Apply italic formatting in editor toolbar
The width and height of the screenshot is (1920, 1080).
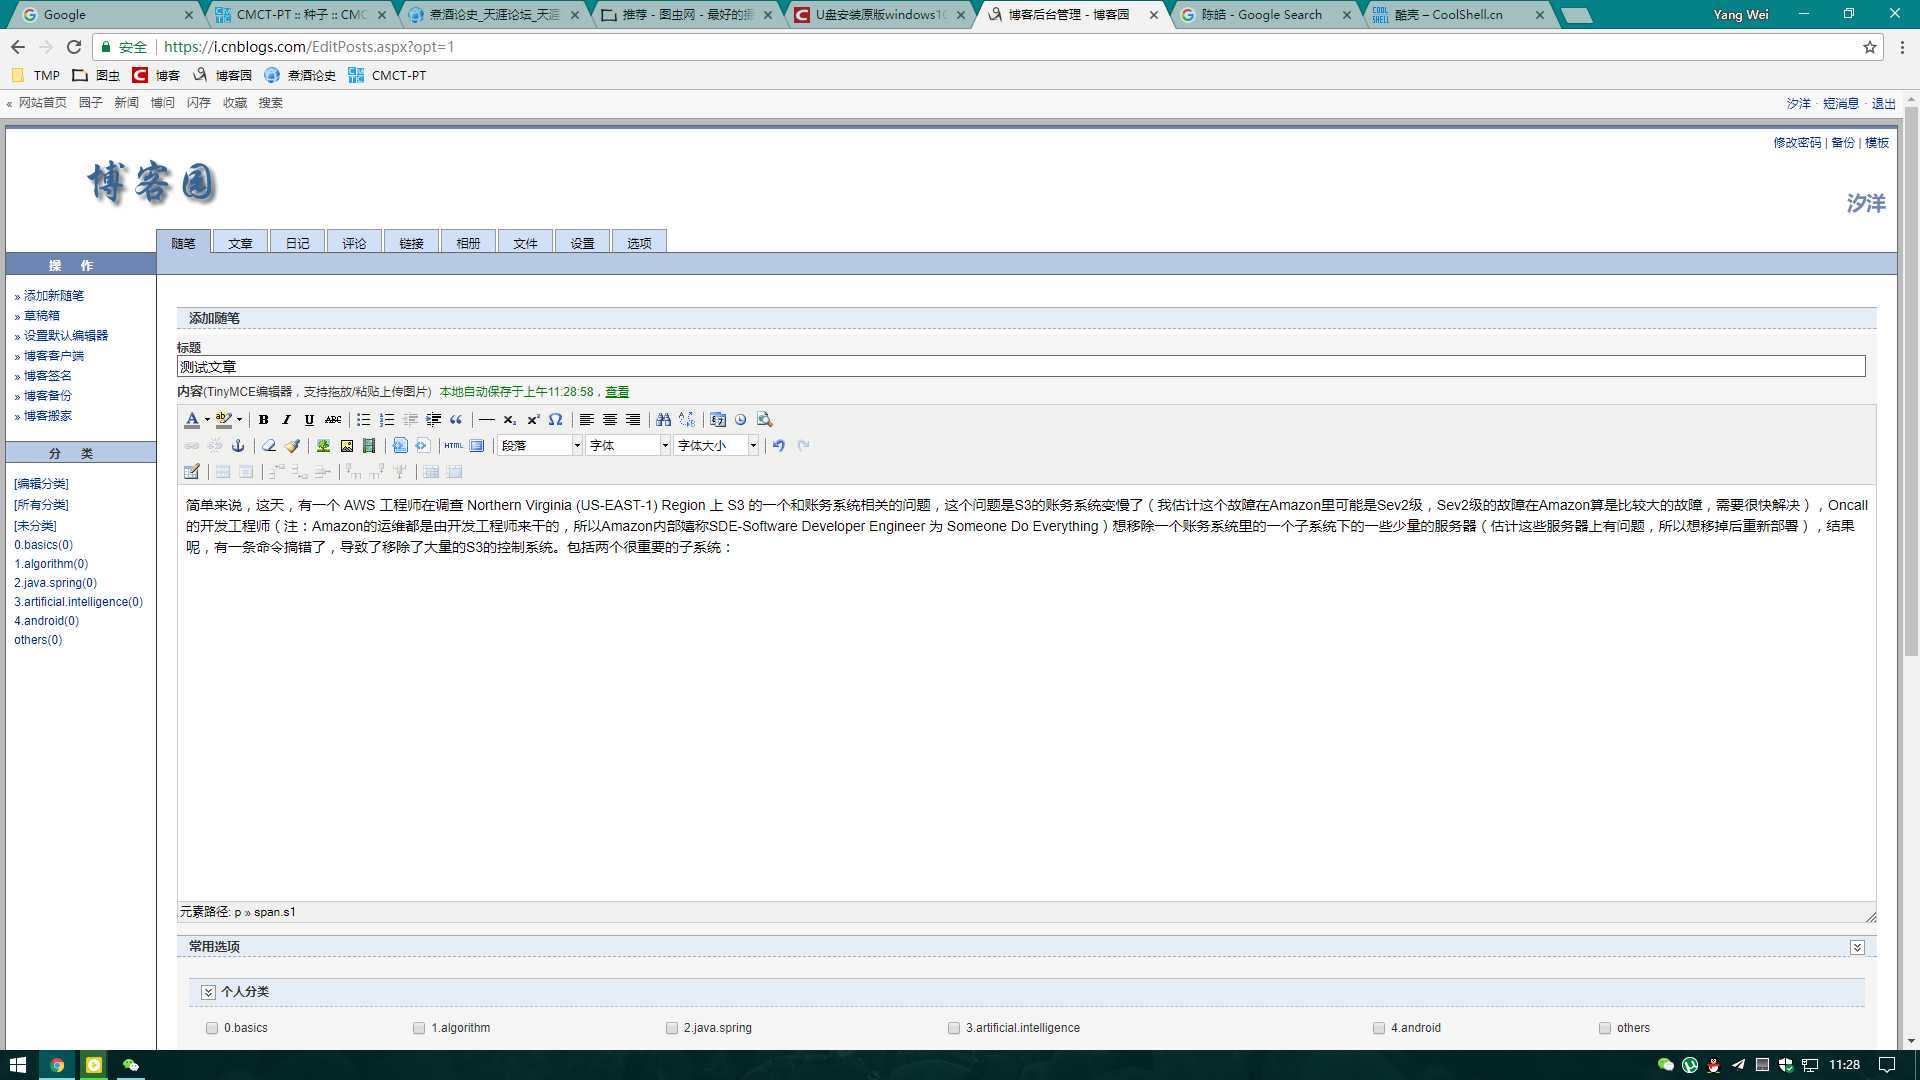coord(286,420)
